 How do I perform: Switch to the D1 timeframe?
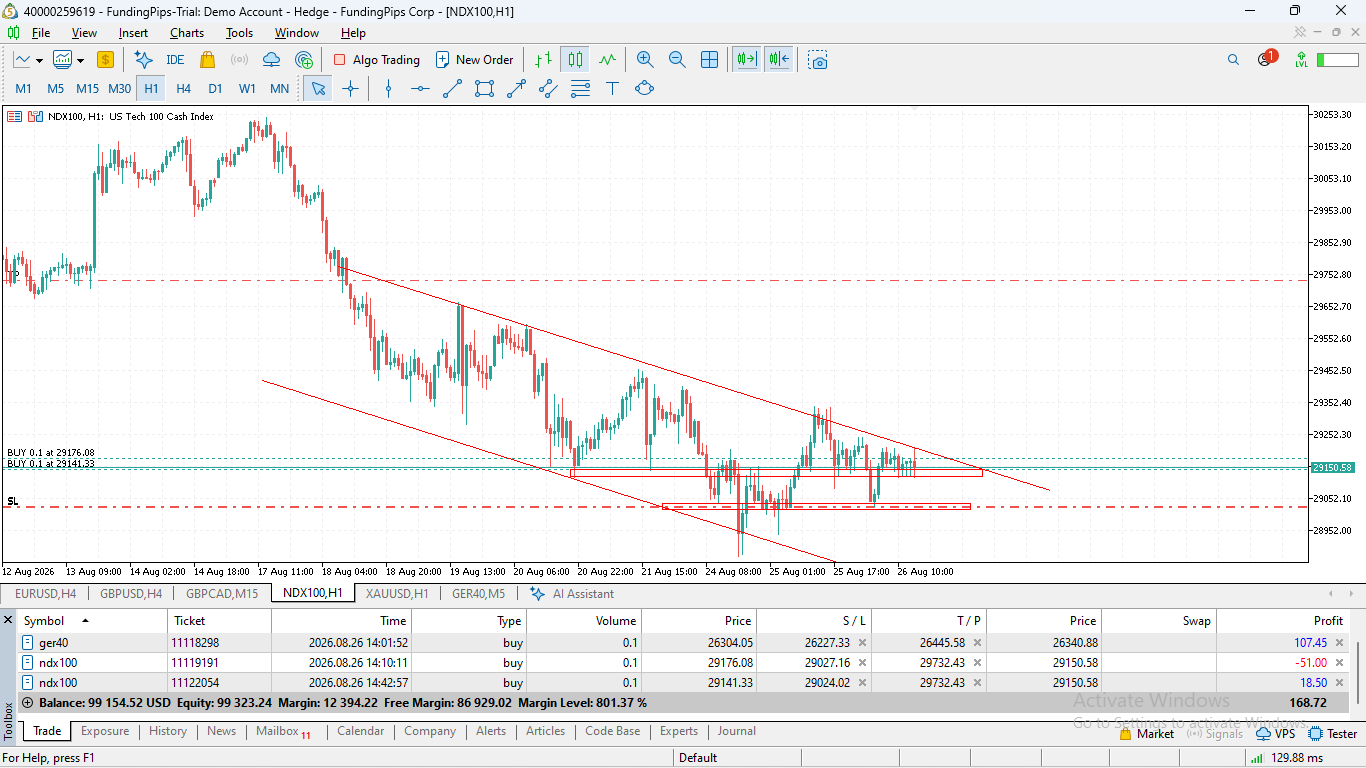pos(215,88)
